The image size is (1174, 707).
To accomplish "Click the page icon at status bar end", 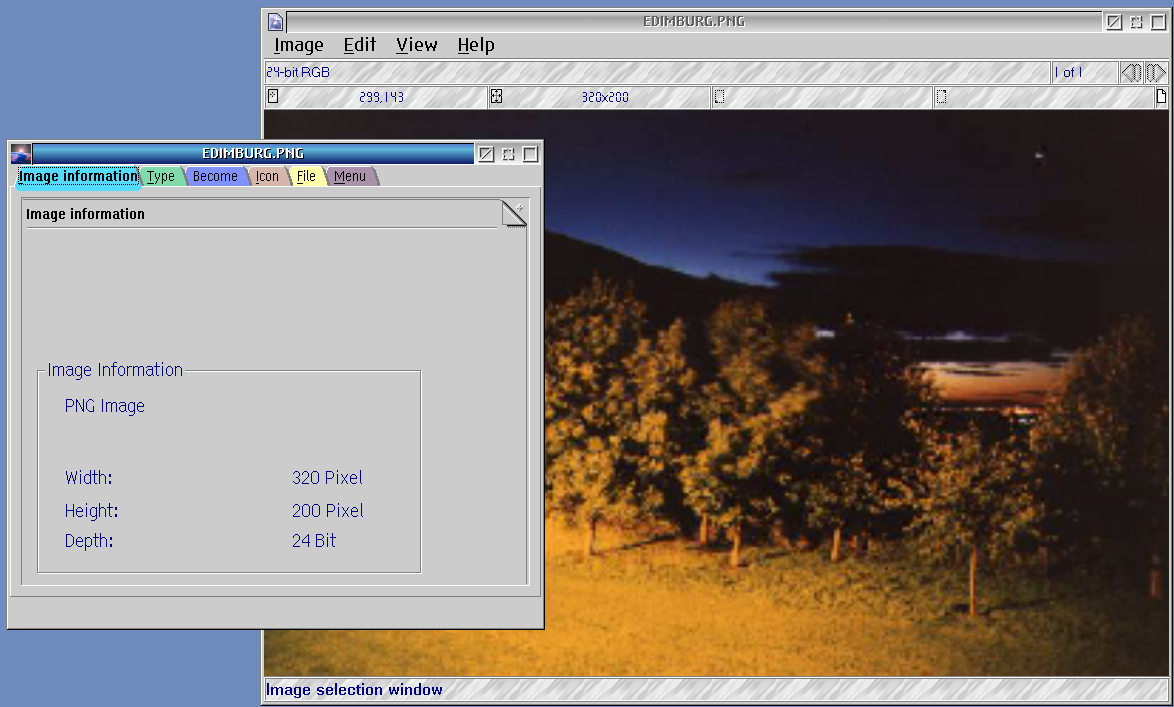I will [1161, 97].
